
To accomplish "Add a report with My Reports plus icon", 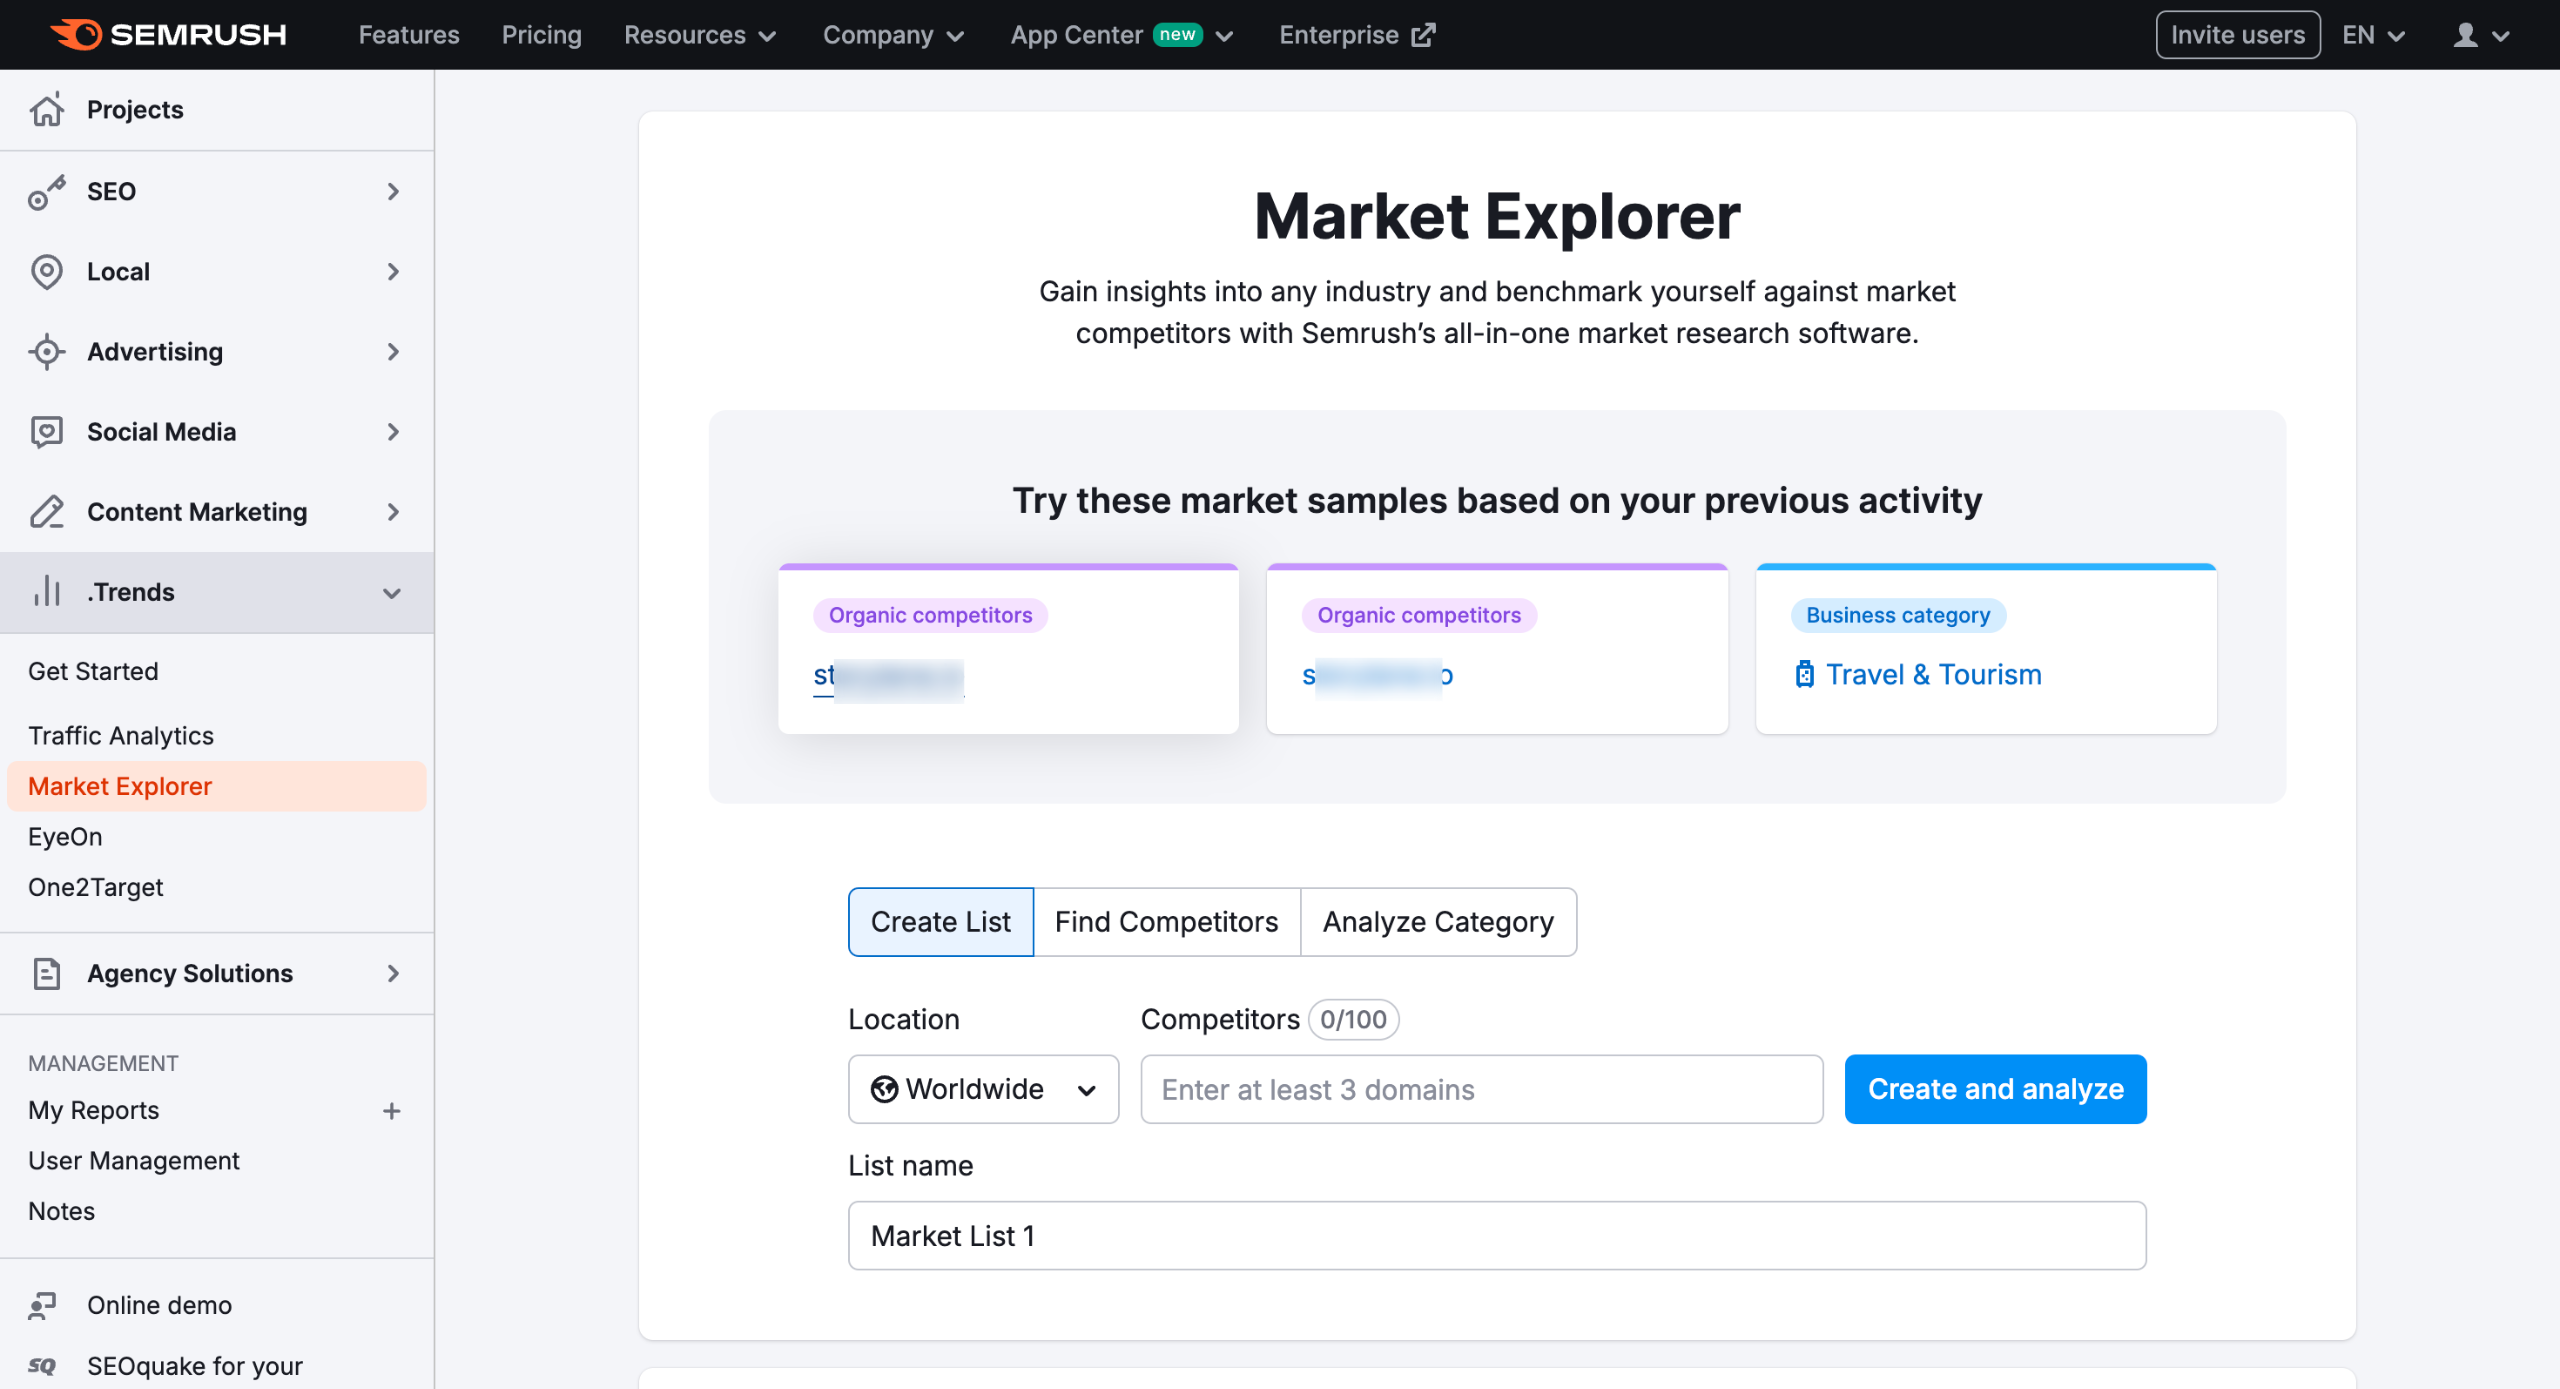I will (392, 1111).
